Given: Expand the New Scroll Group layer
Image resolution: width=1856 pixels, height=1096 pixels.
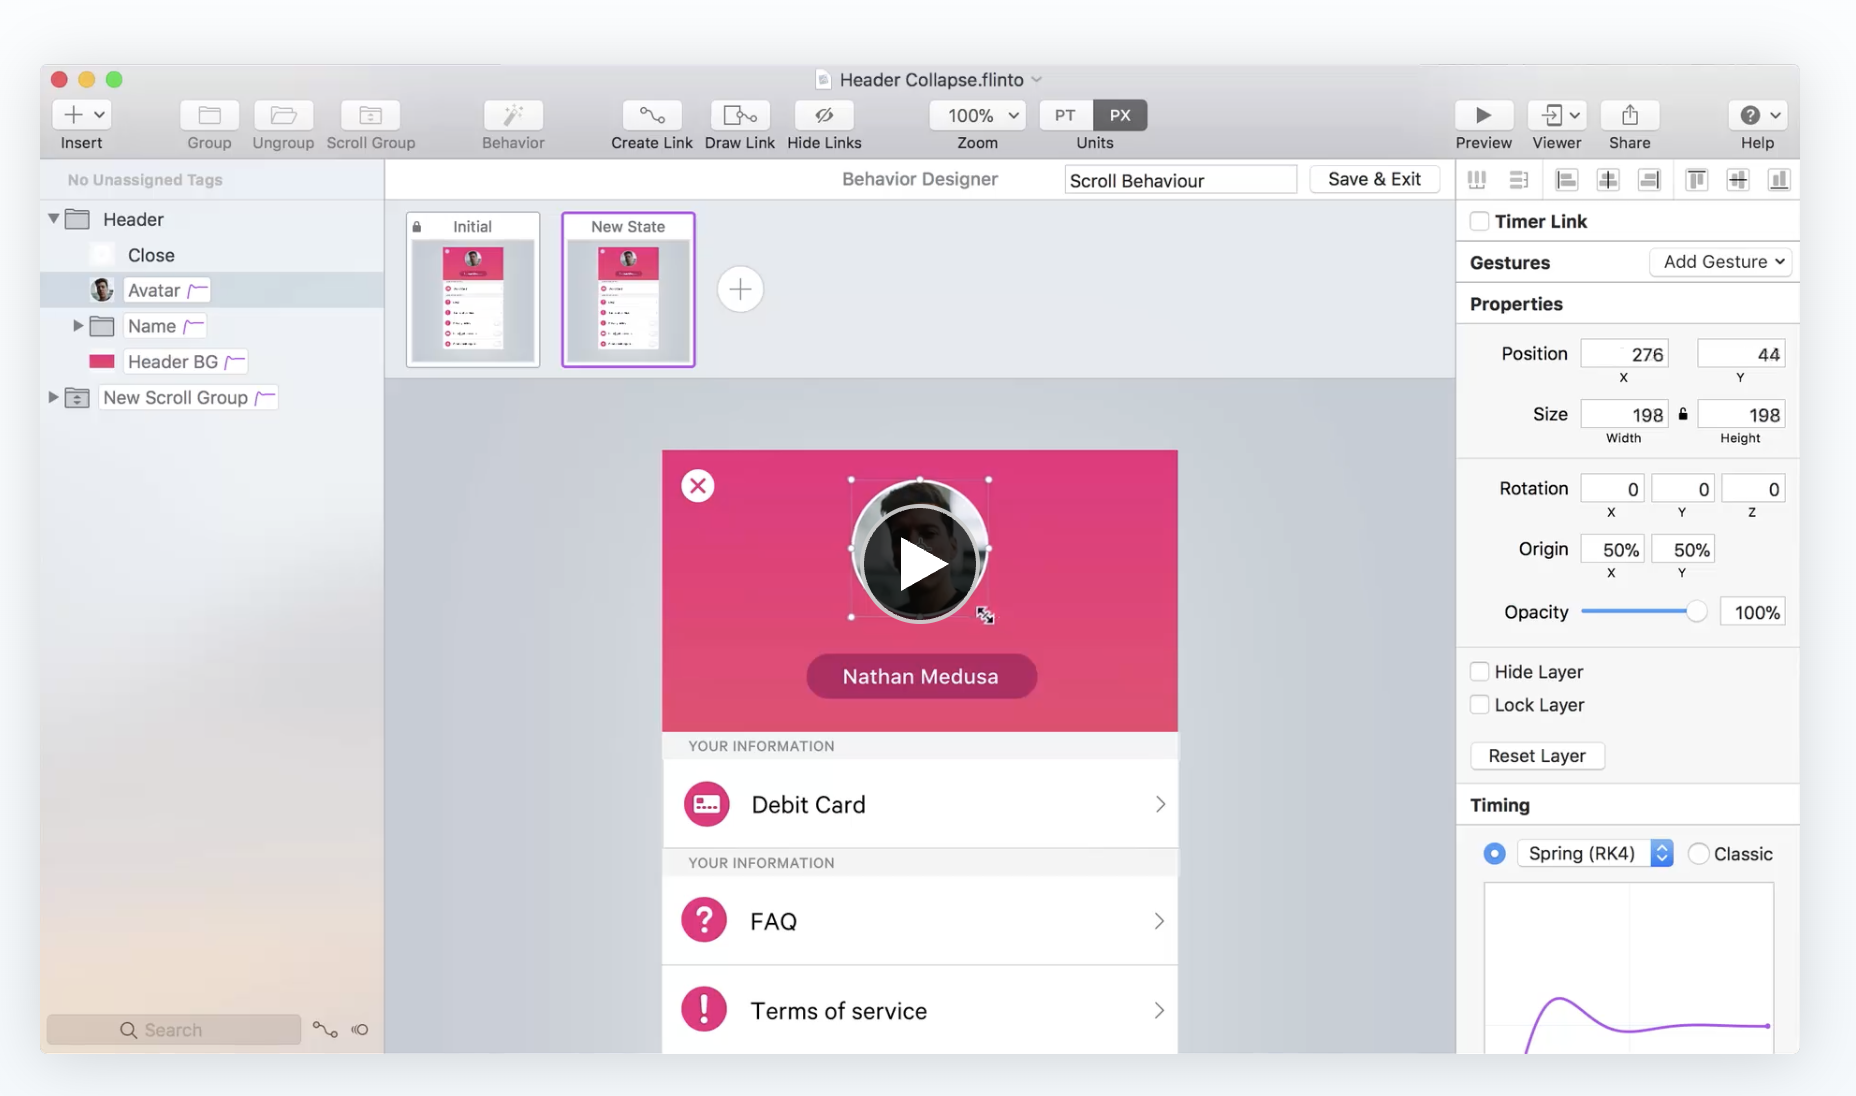Looking at the screenshot, I should tap(53, 397).
